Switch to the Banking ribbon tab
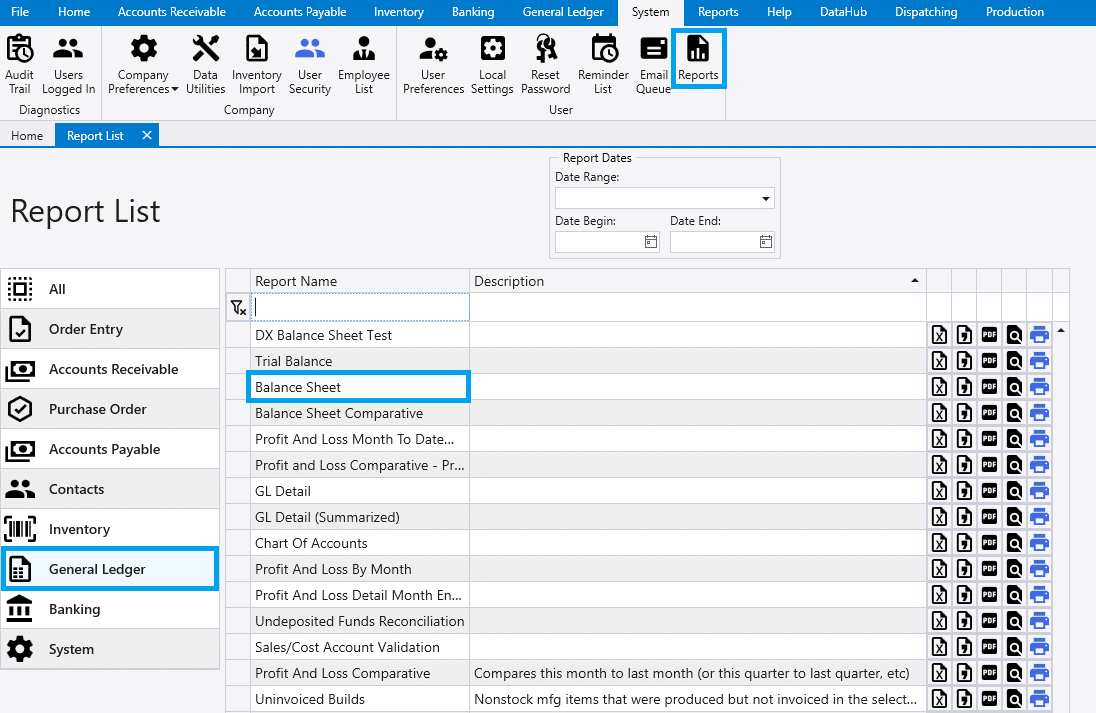 pos(473,12)
